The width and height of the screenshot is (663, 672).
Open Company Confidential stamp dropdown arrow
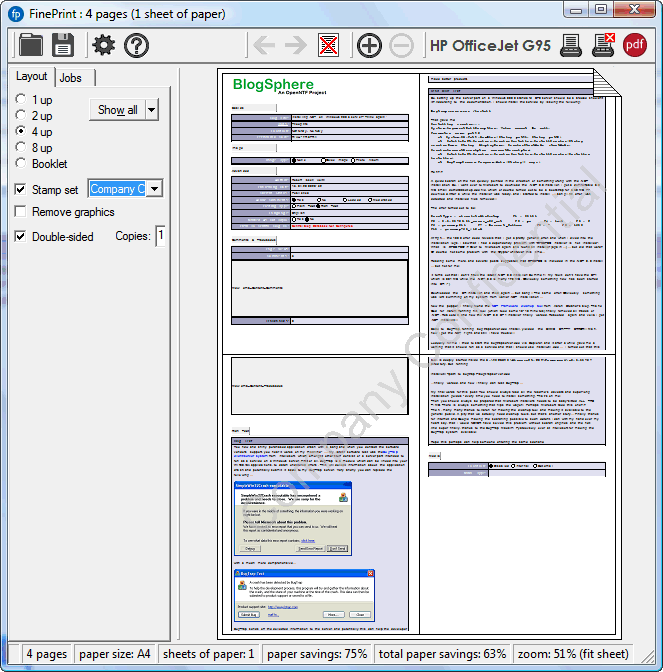[x=155, y=189]
